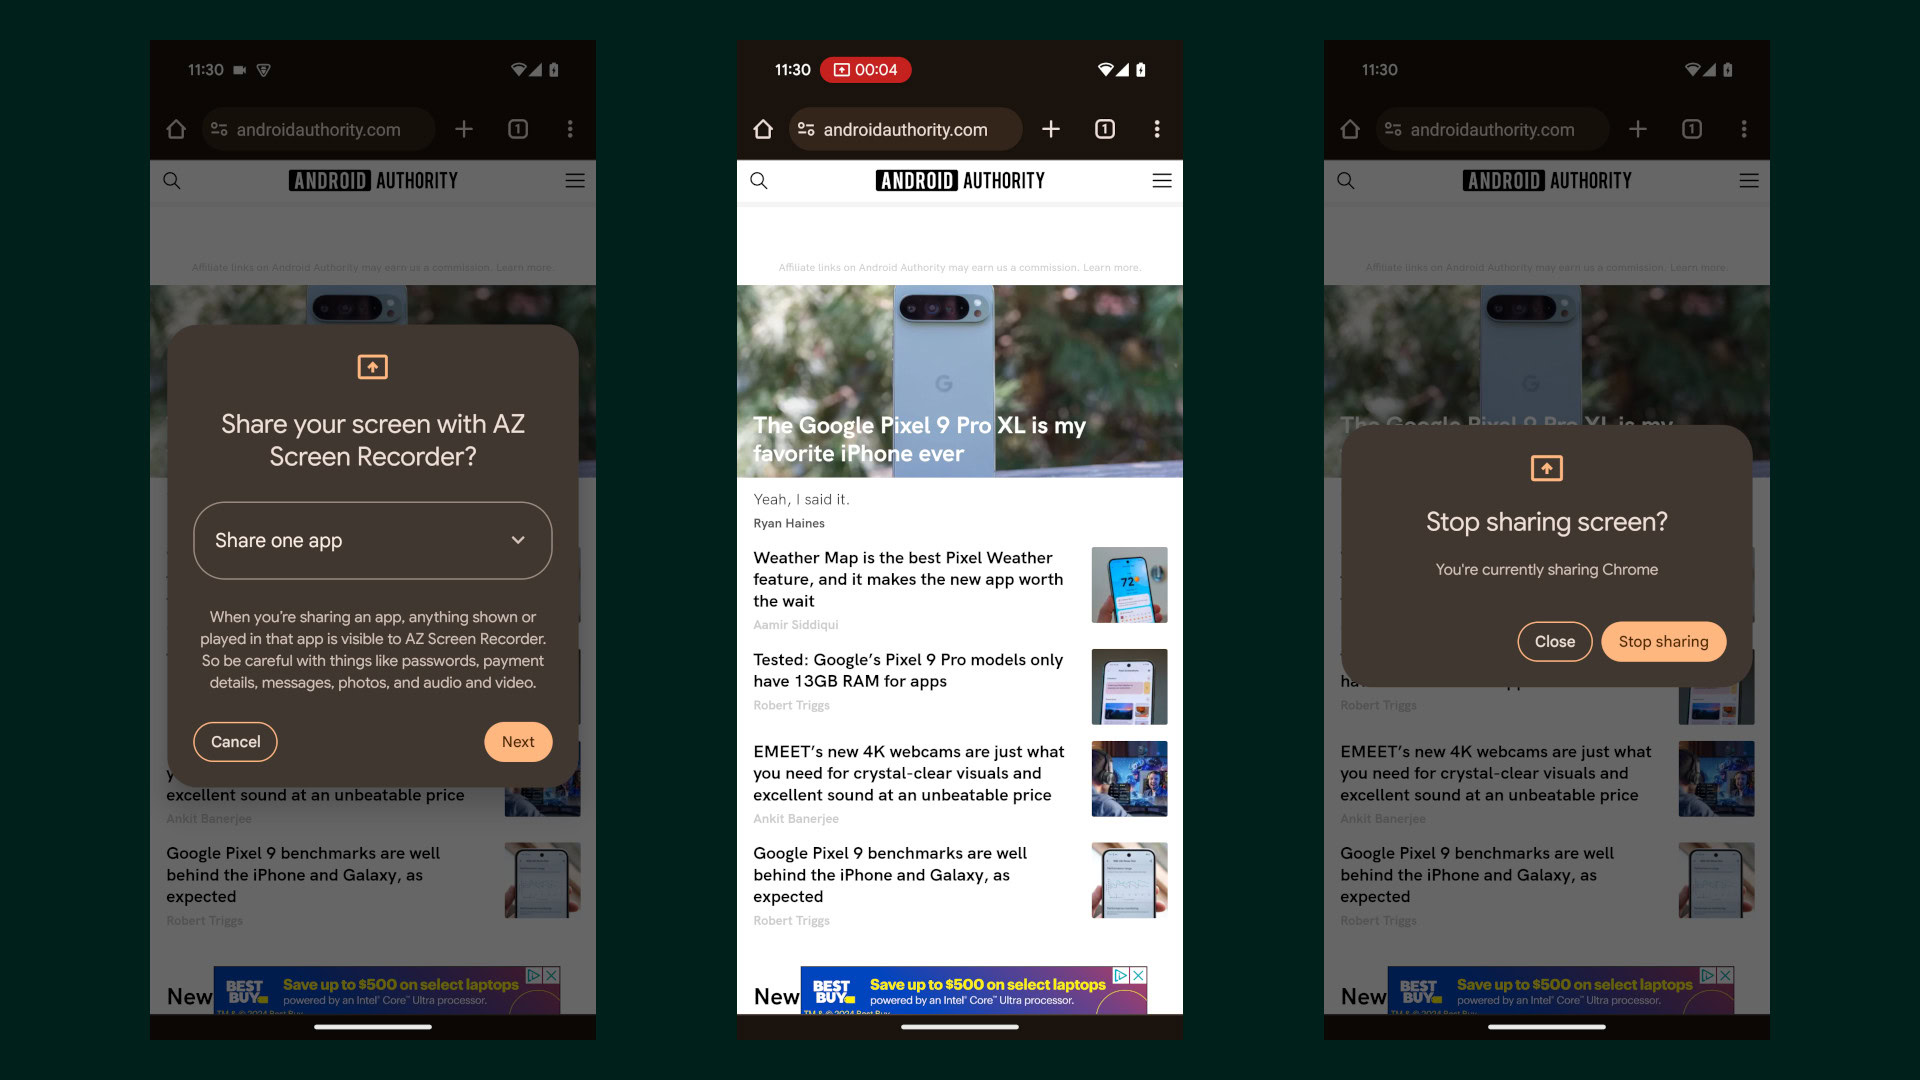
Task: Select the Chrome home icon in address bar
Action: pos(762,128)
